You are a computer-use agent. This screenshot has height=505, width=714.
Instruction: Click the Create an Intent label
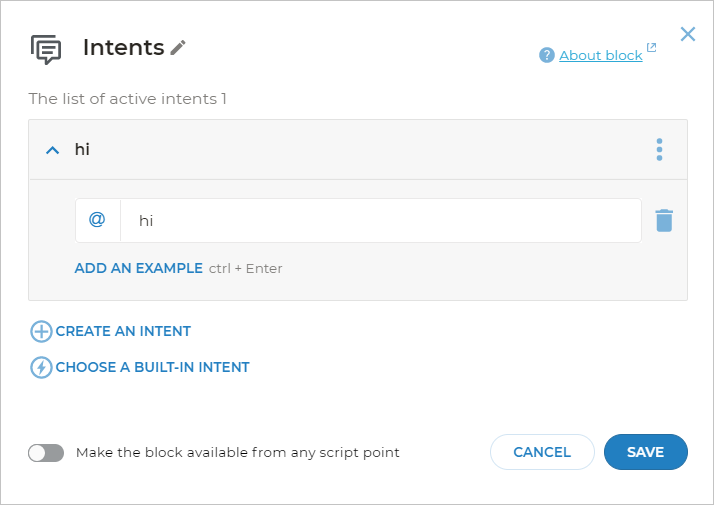123,331
